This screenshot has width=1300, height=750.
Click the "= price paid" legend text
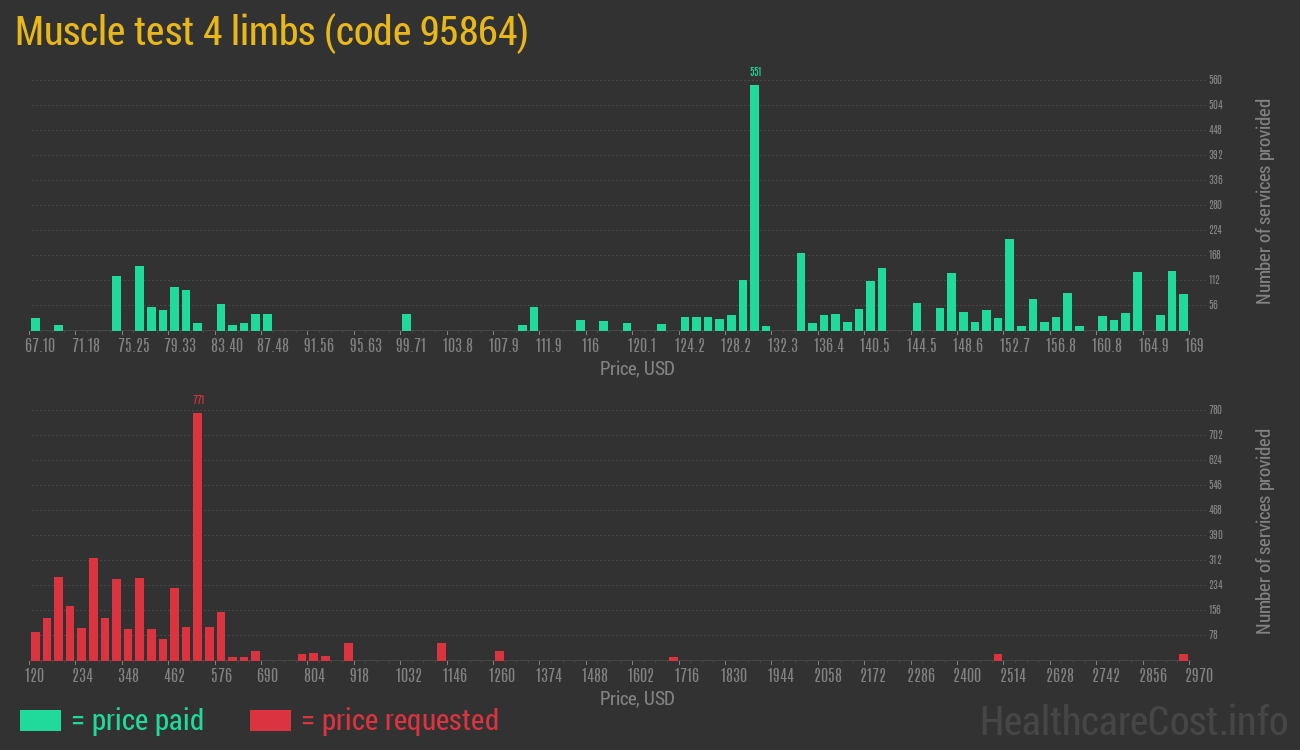[137, 720]
